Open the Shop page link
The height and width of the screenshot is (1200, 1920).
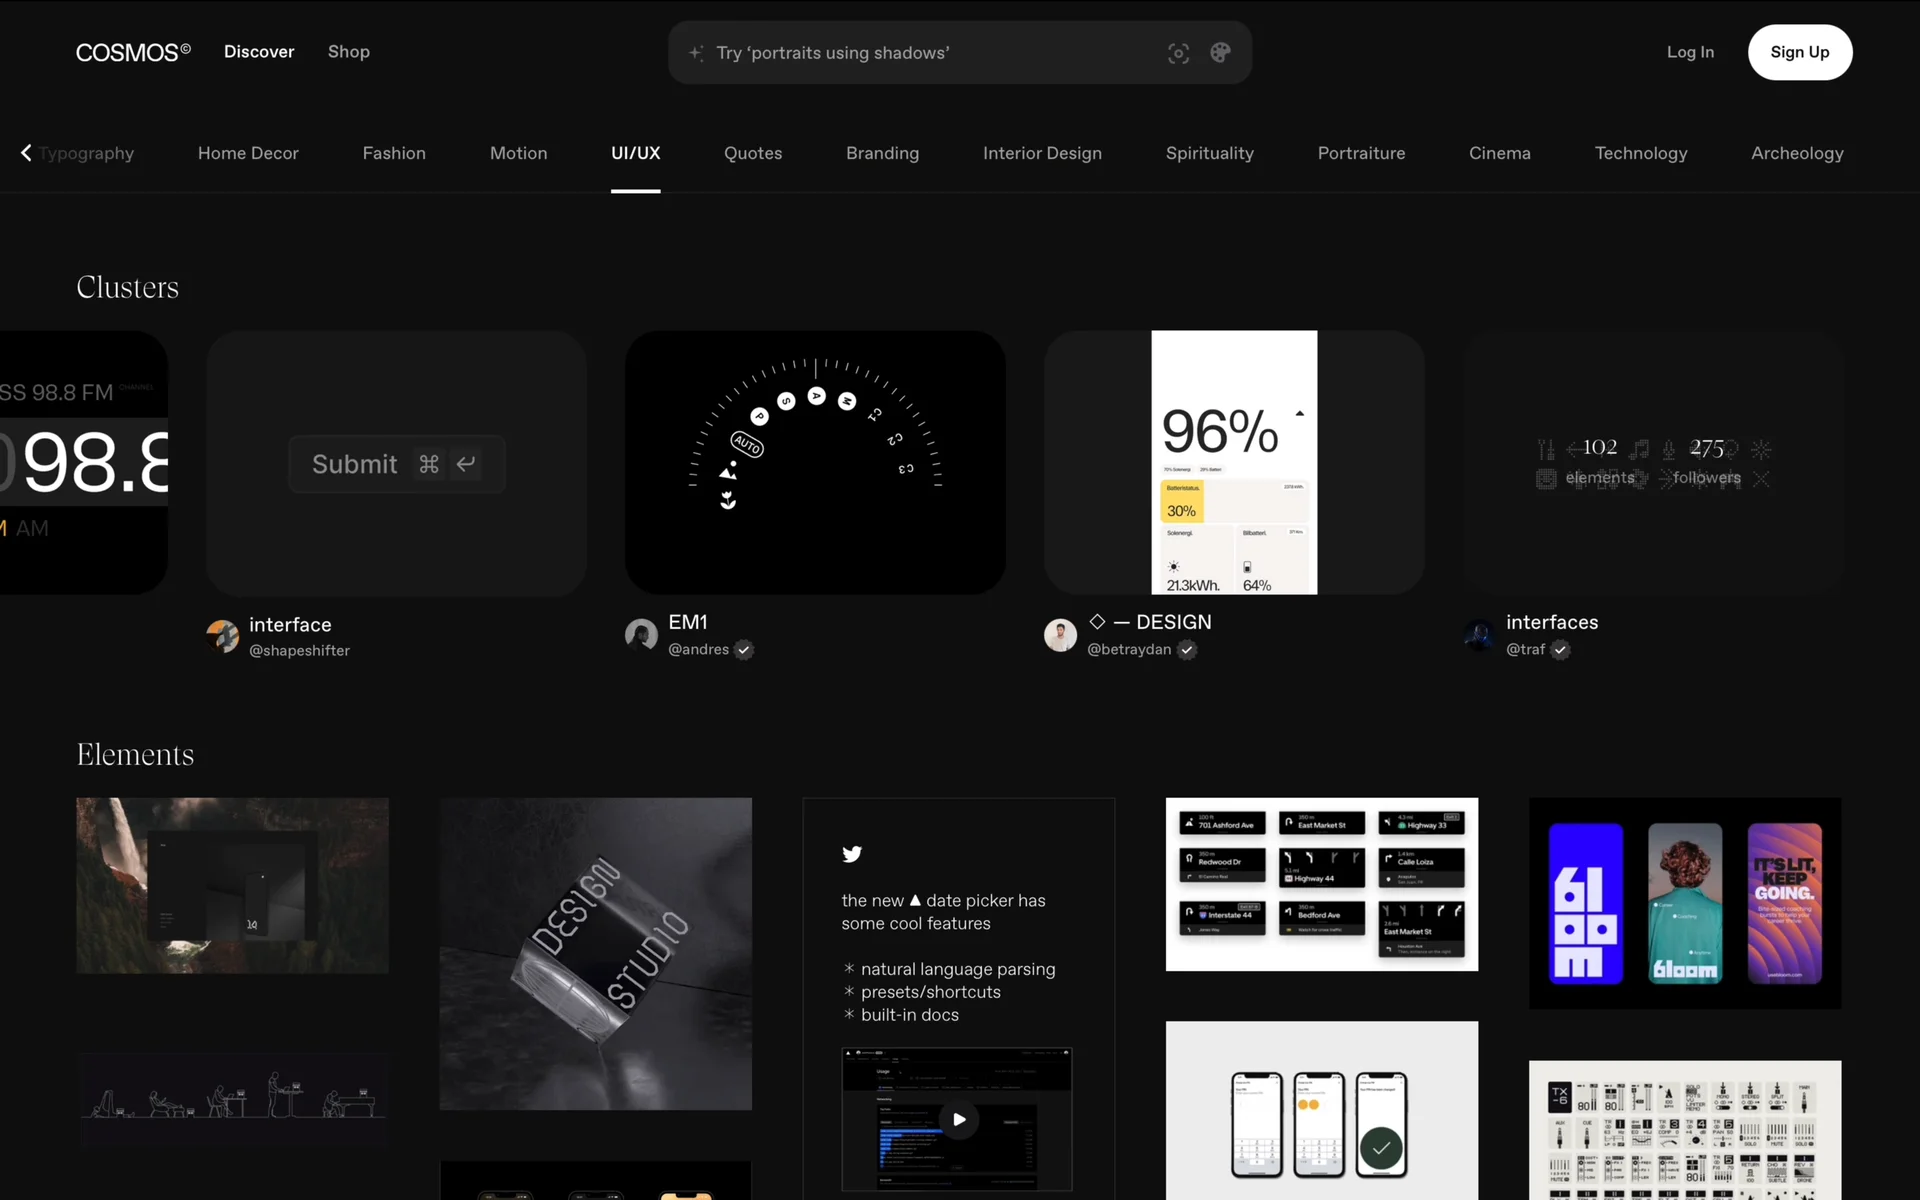click(x=348, y=52)
